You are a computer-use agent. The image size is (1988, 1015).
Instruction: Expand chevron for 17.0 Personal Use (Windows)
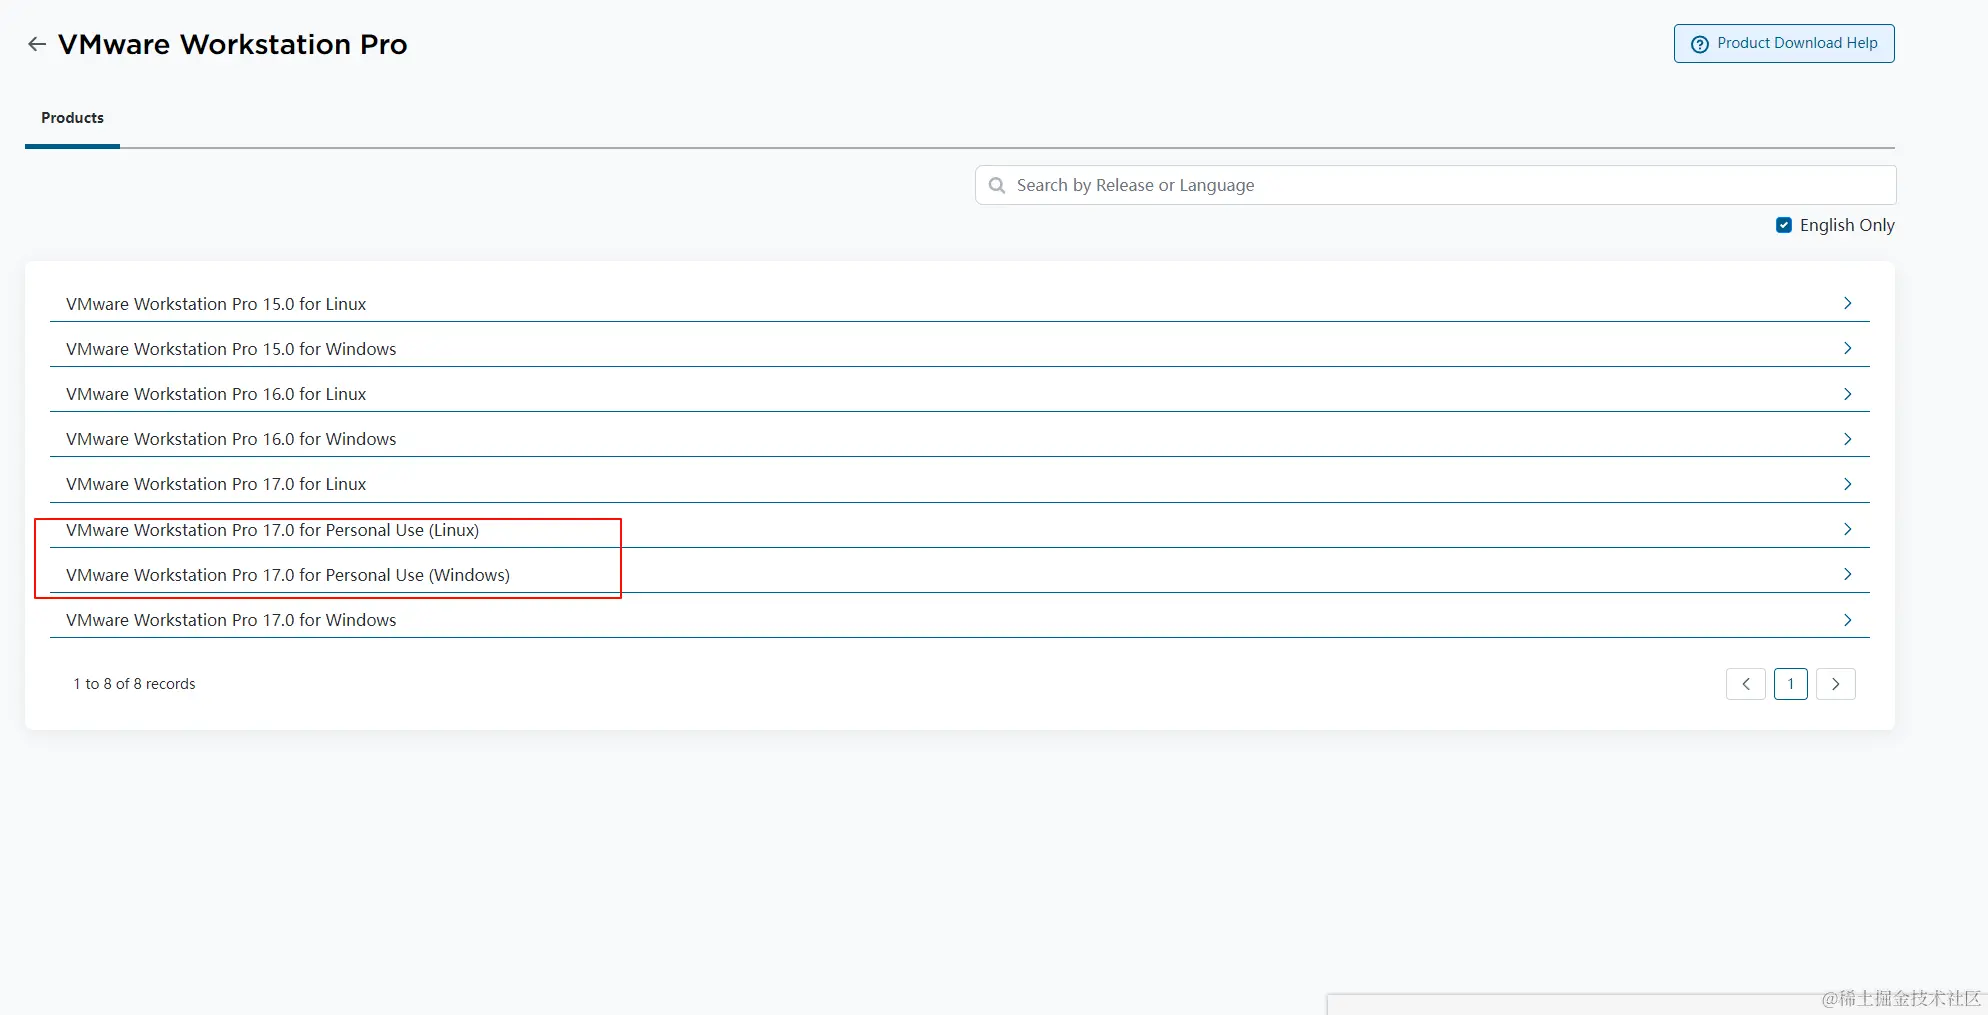tap(1848, 574)
